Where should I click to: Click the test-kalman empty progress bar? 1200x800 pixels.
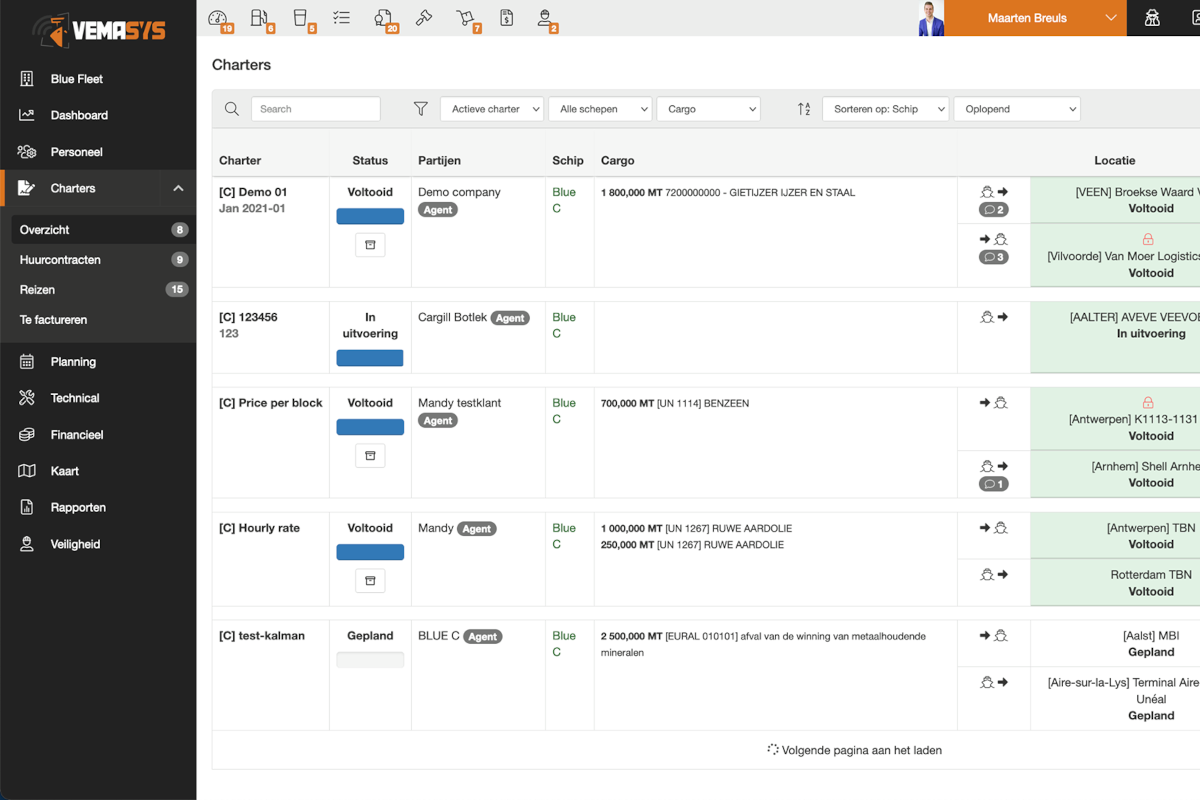coord(370,660)
